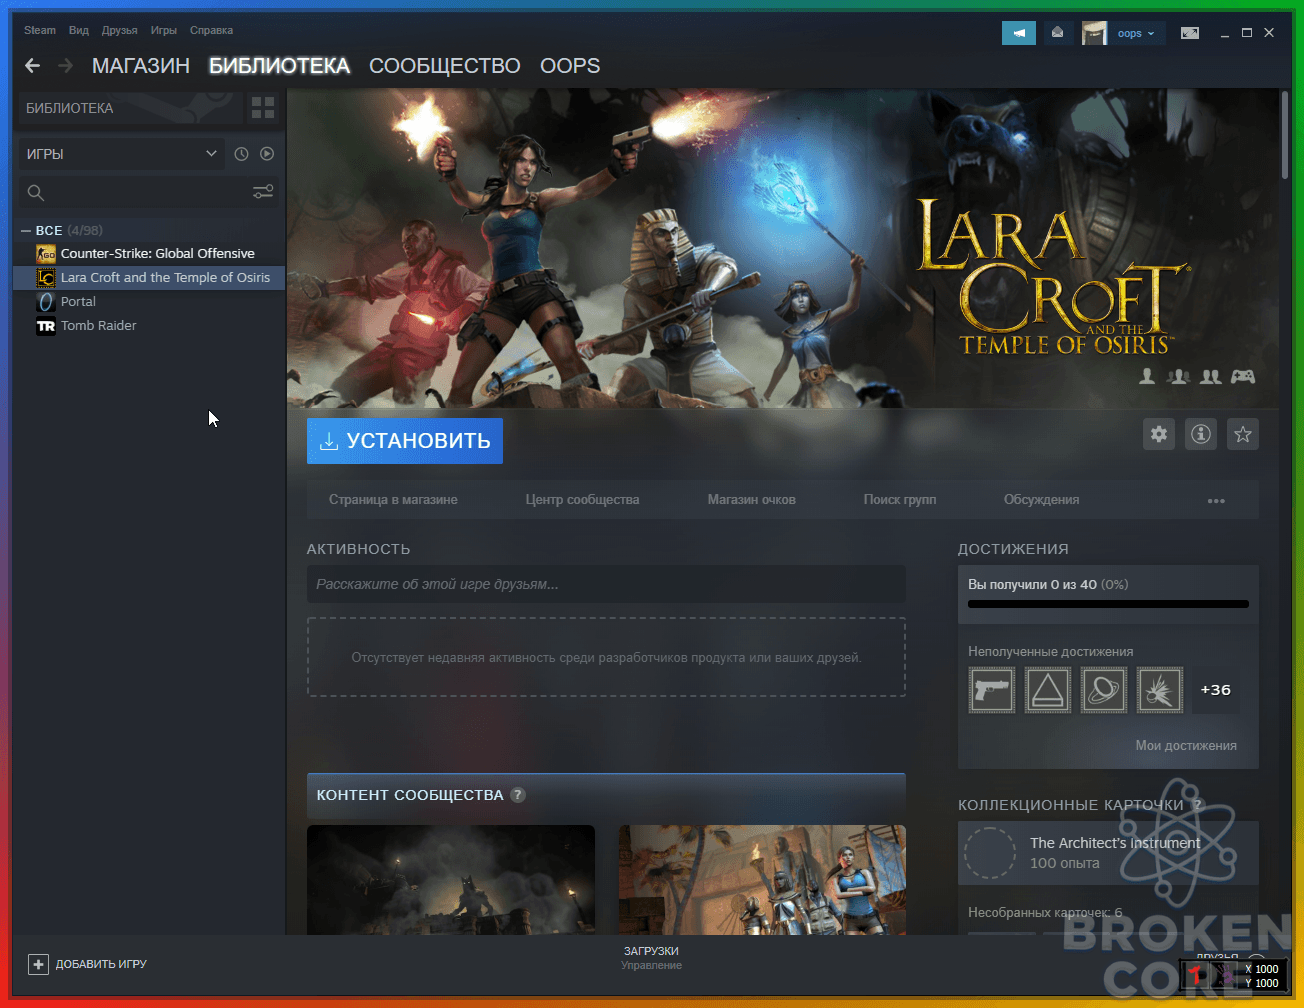
Task: Open more links ellipsis menu
Action: (1216, 500)
